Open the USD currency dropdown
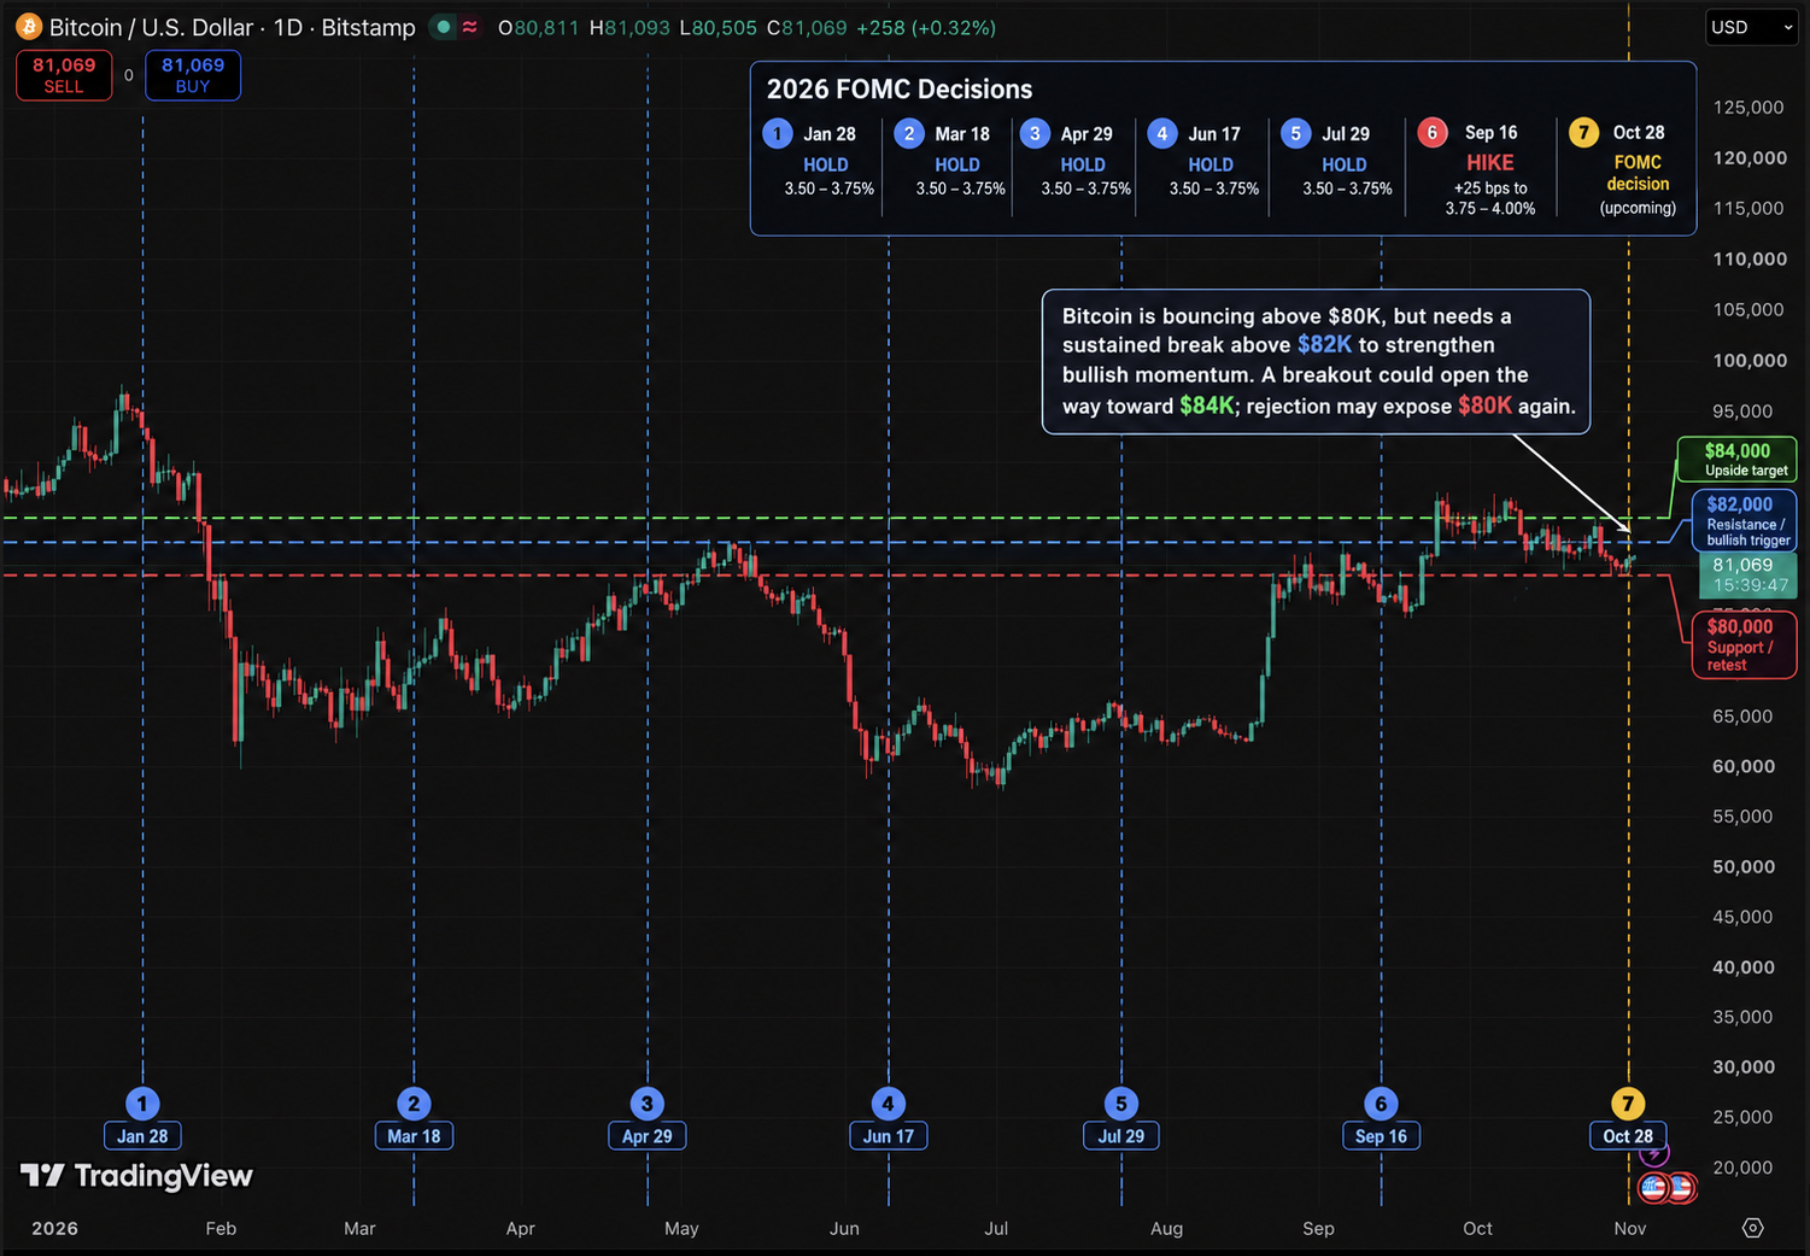This screenshot has width=1810, height=1256. [1751, 28]
